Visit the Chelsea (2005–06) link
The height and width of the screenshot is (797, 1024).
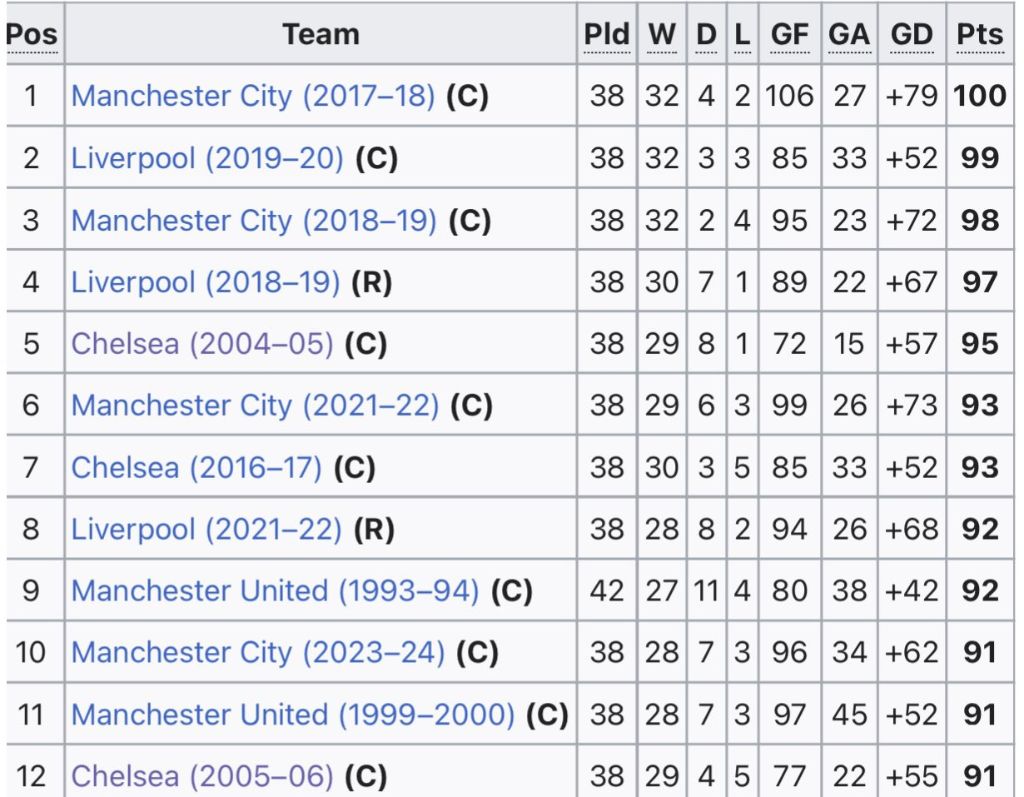(x=203, y=776)
